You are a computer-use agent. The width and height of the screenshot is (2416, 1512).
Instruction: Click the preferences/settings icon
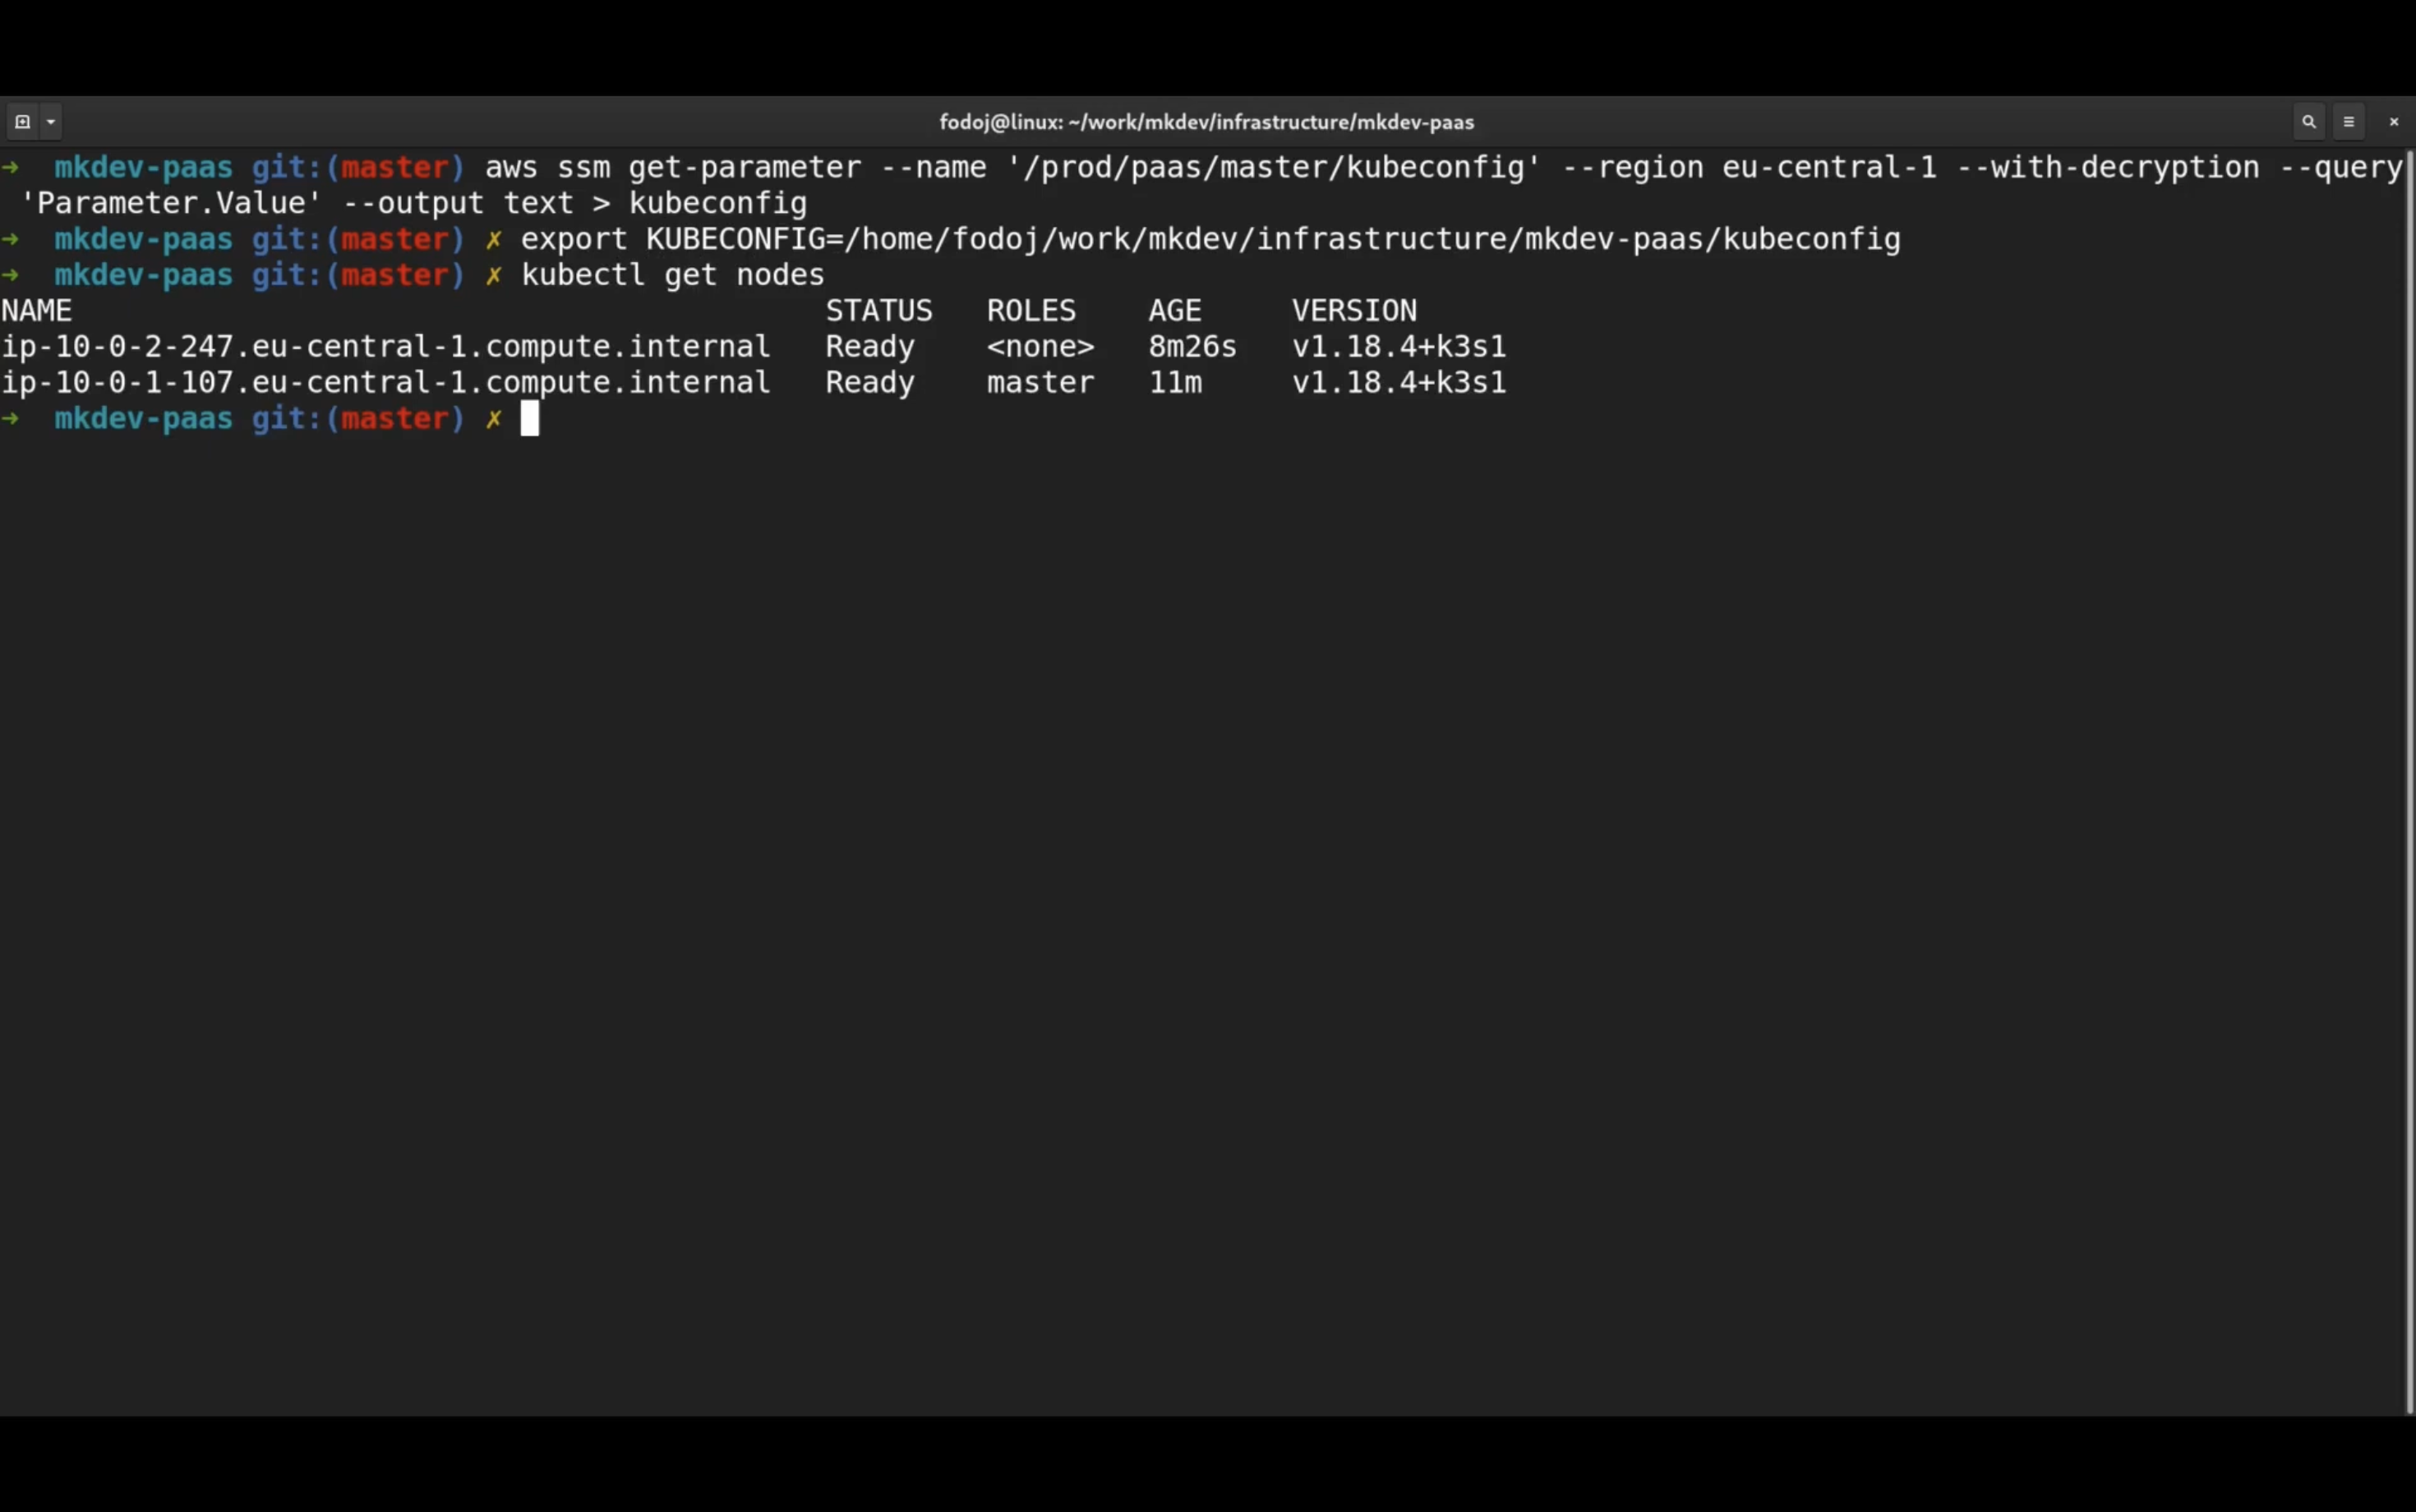pos(2348,120)
